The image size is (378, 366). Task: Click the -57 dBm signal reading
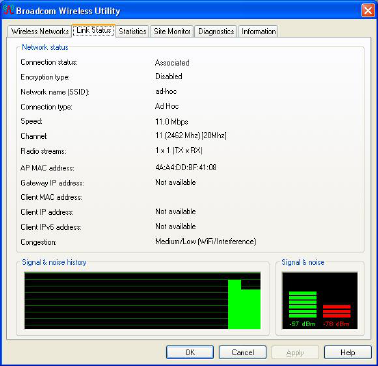pos(302,324)
